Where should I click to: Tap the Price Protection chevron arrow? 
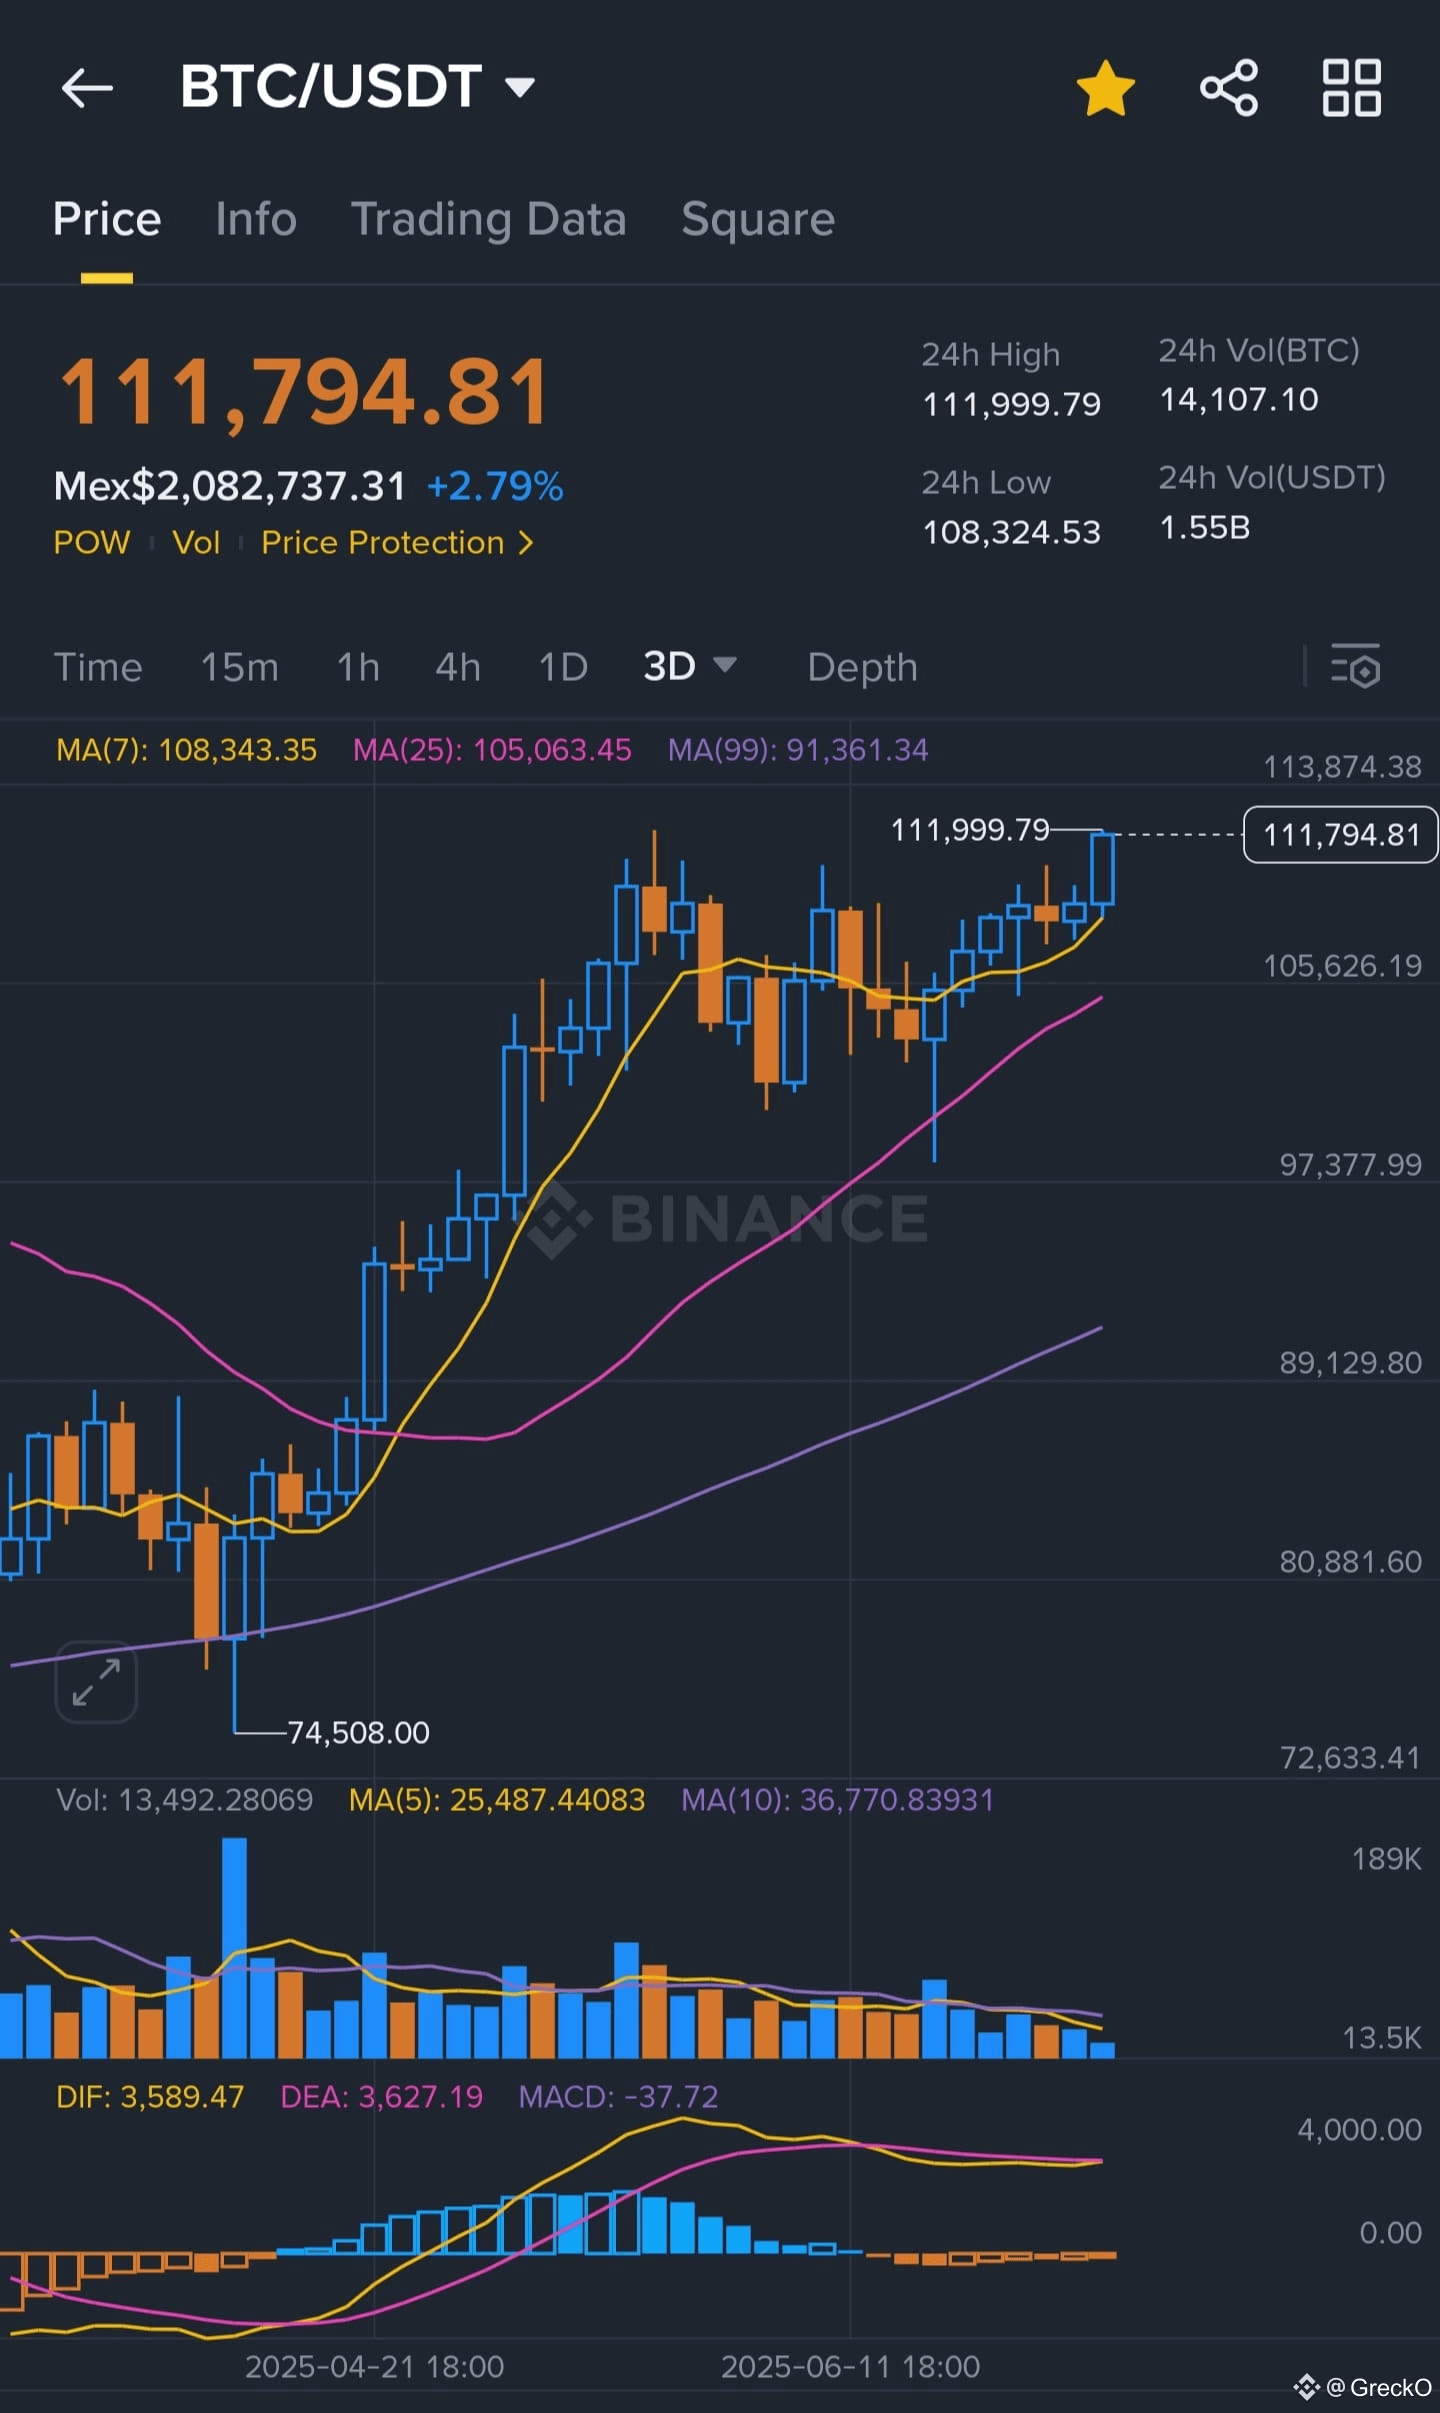[x=525, y=543]
